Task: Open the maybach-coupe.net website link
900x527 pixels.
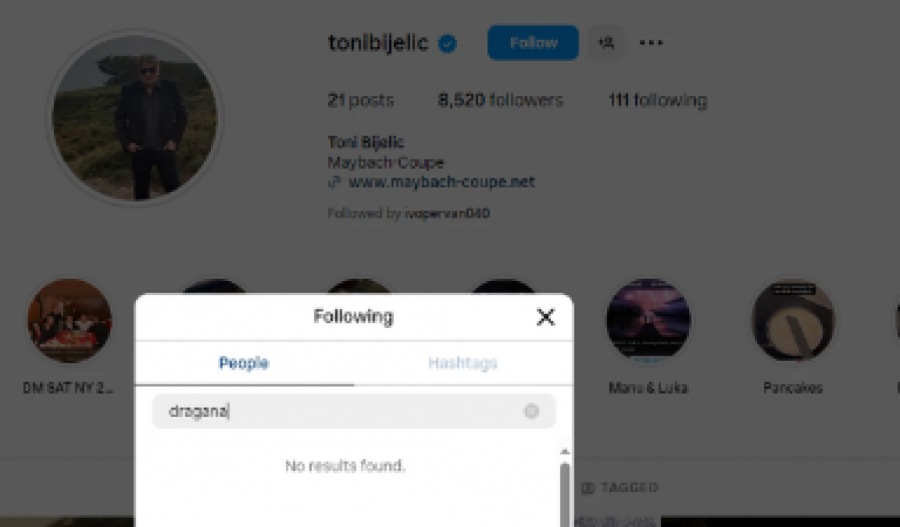Action: (441, 182)
